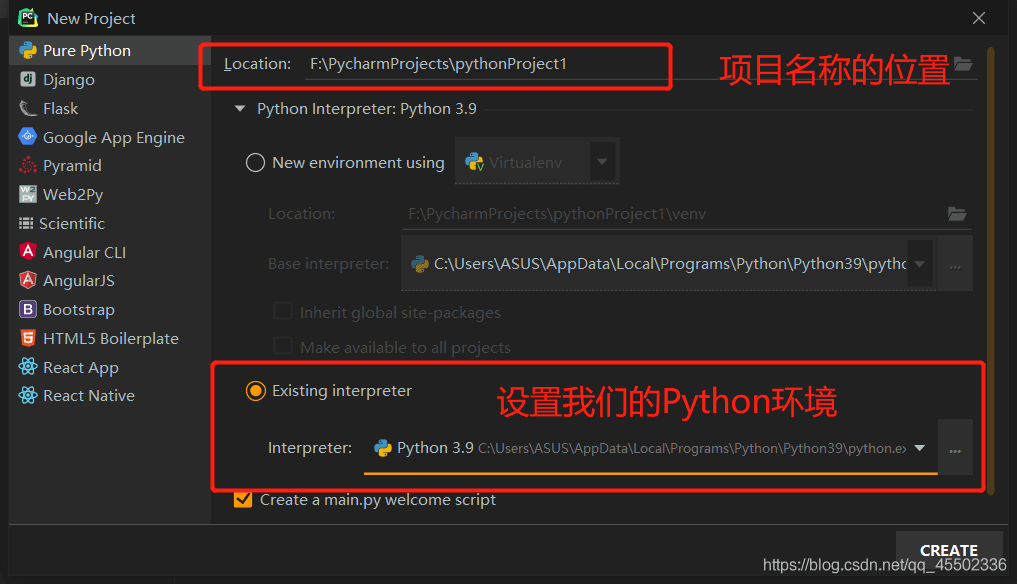Choose Web2Py project type

tap(110, 194)
